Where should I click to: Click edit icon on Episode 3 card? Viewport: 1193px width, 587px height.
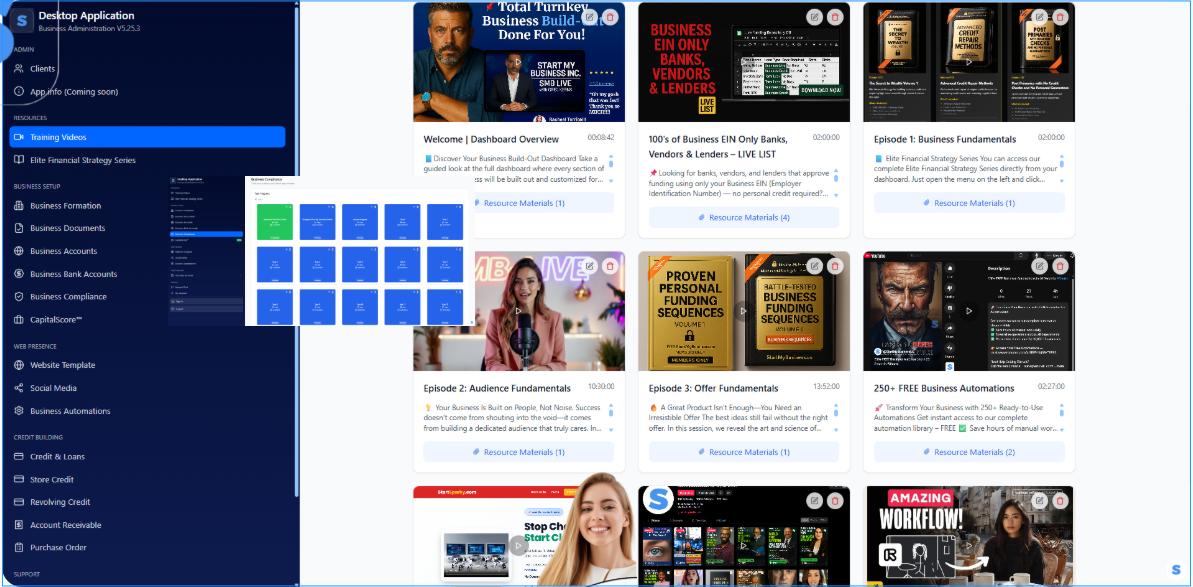(815, 266)
